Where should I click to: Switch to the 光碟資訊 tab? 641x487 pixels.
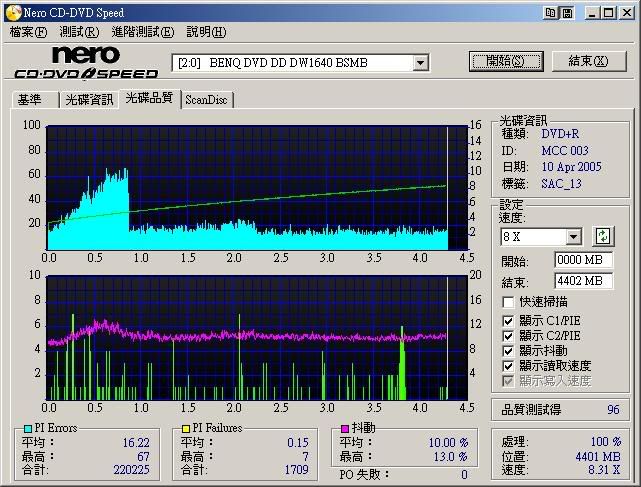(89, 100)
